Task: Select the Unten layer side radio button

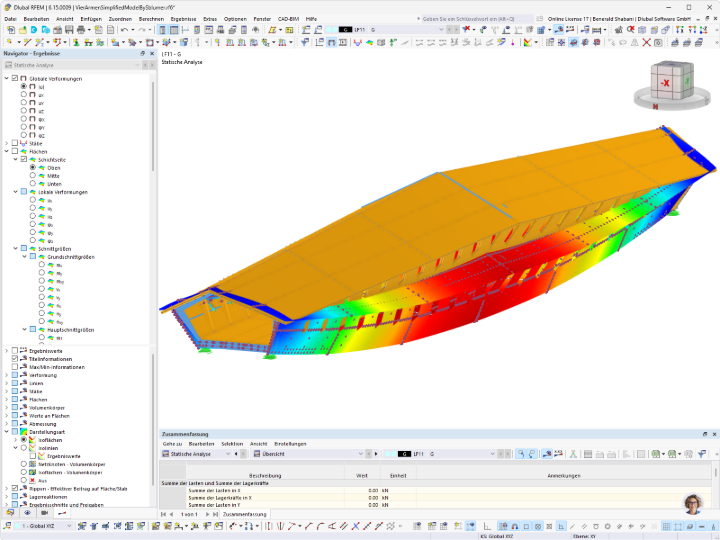Action: point(33,183)
